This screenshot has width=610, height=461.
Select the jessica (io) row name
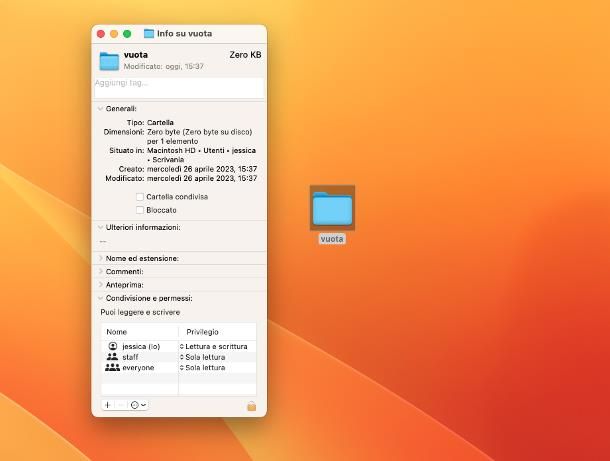pyautogui.click(x=141, y=346)
